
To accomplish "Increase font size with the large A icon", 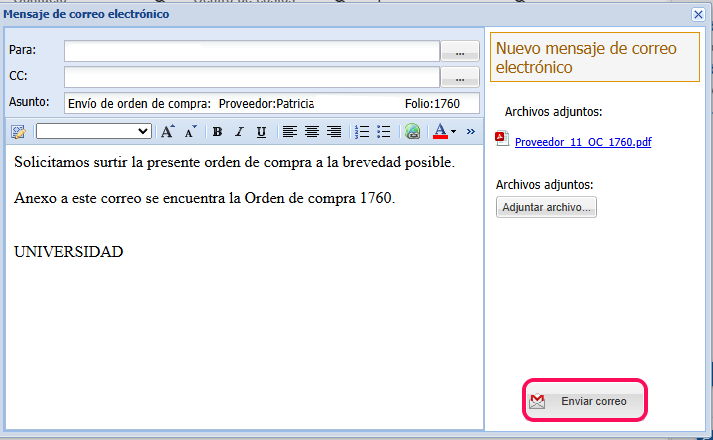I will [x=168, y=132].
